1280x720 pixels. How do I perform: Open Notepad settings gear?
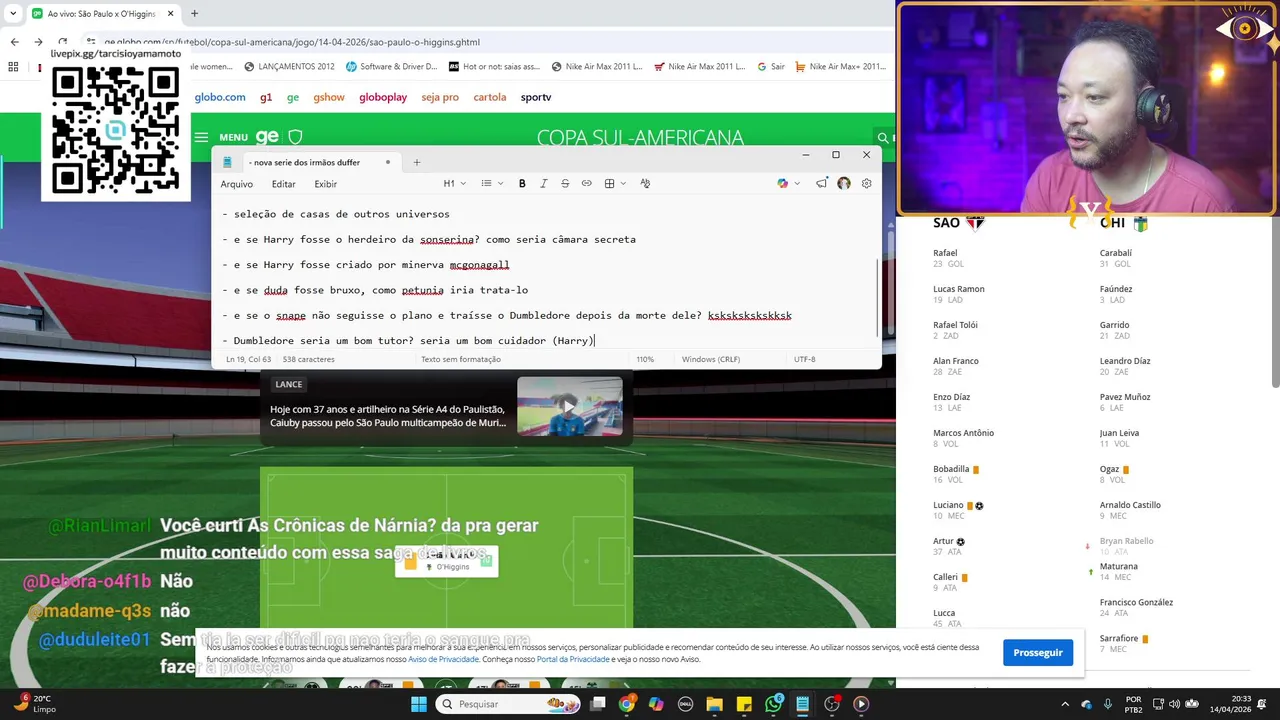point(866,184)
